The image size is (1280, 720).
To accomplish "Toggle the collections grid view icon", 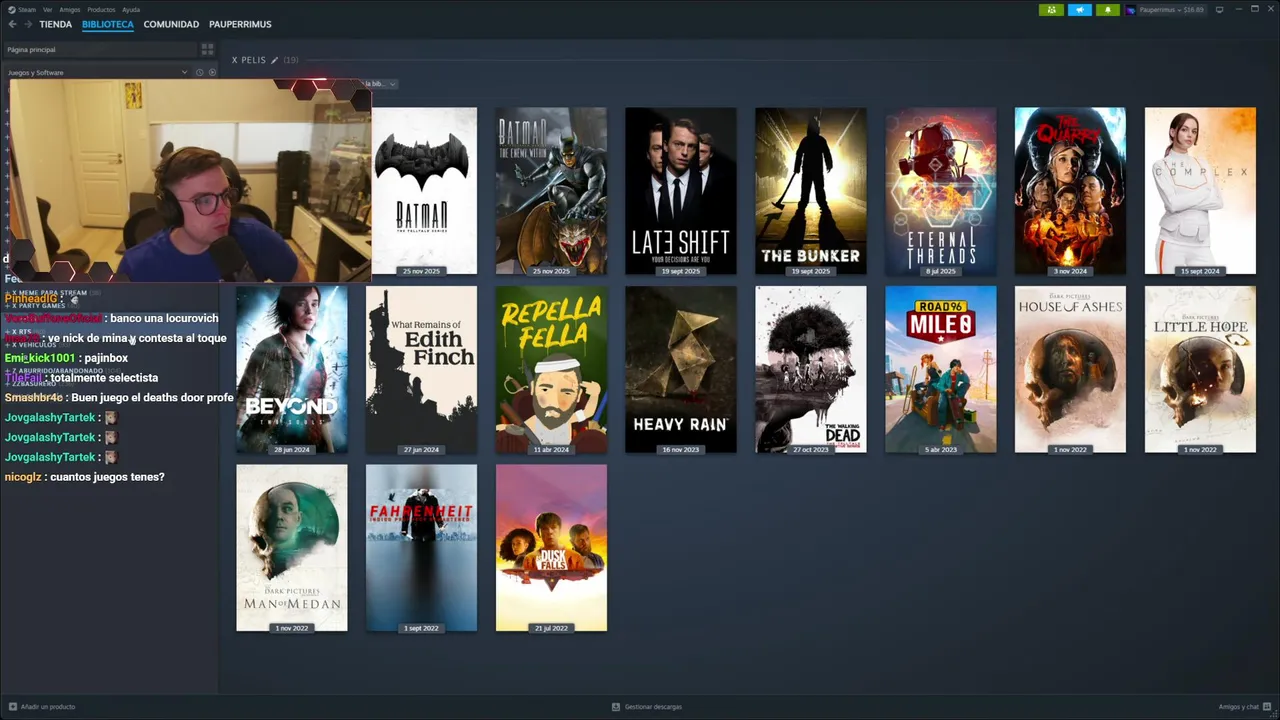I will [x=208, y=49].
